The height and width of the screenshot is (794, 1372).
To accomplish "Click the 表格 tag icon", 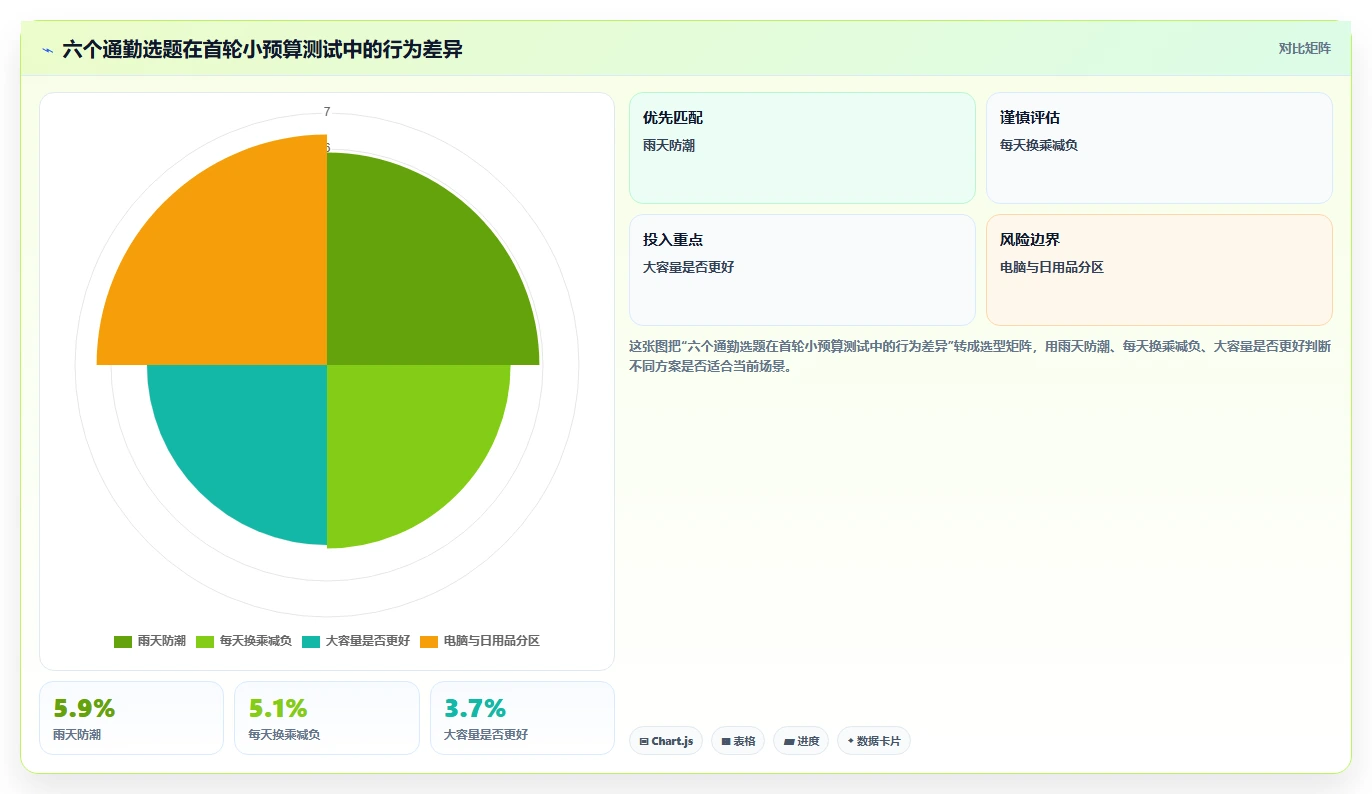I will (x=726, y=742).
